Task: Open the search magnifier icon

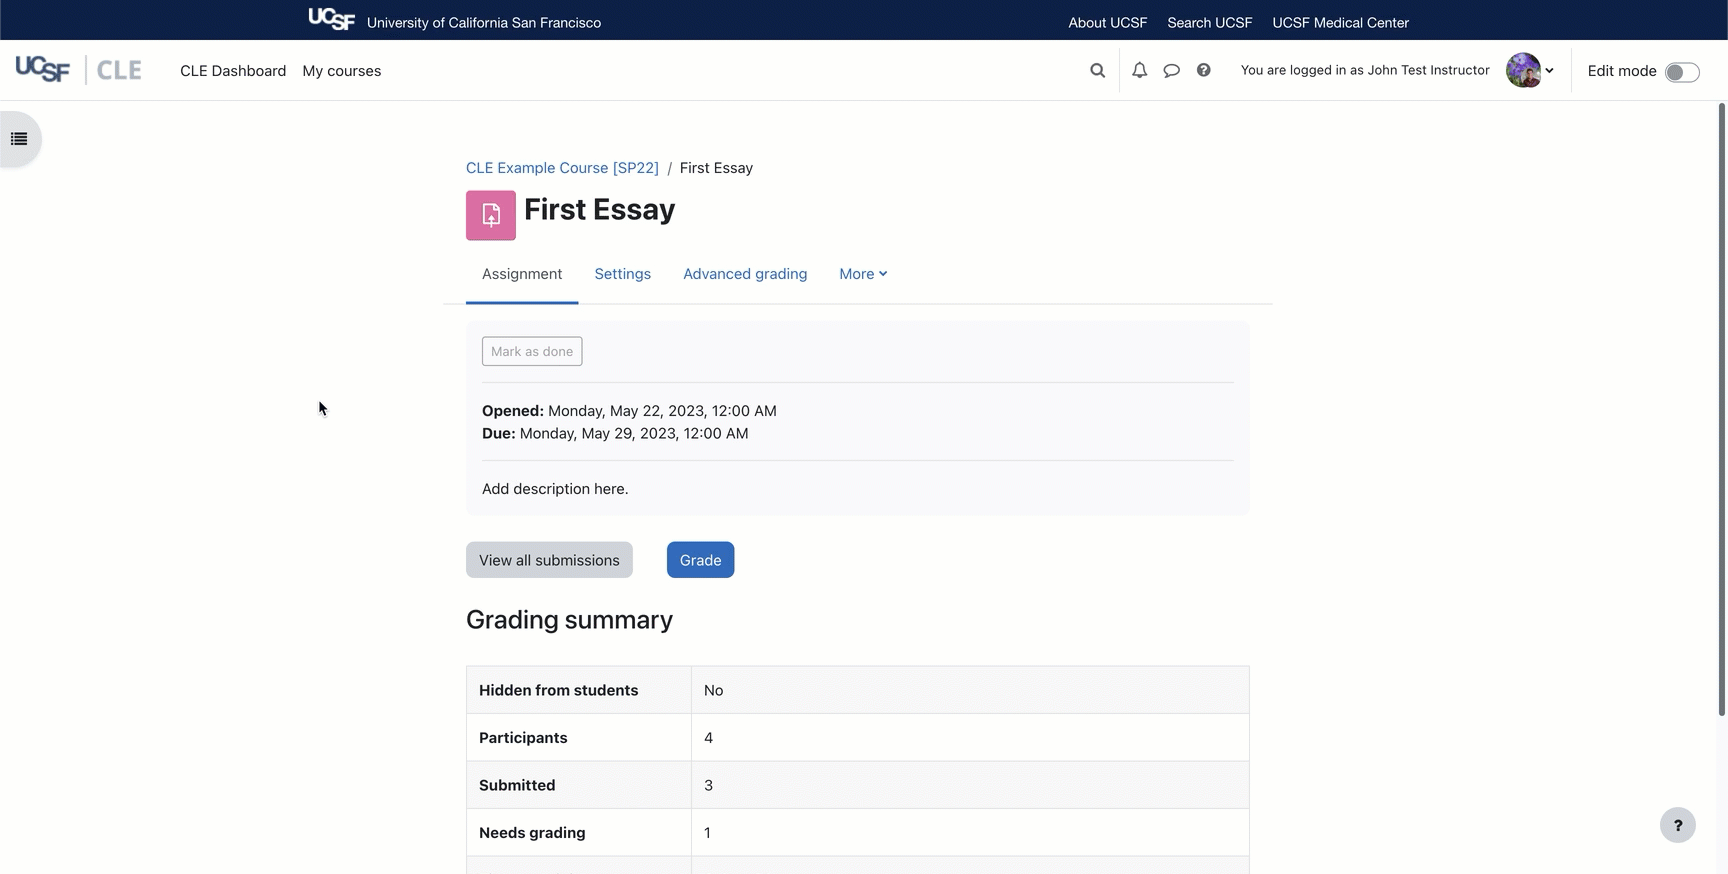Action: point(1097,70)
